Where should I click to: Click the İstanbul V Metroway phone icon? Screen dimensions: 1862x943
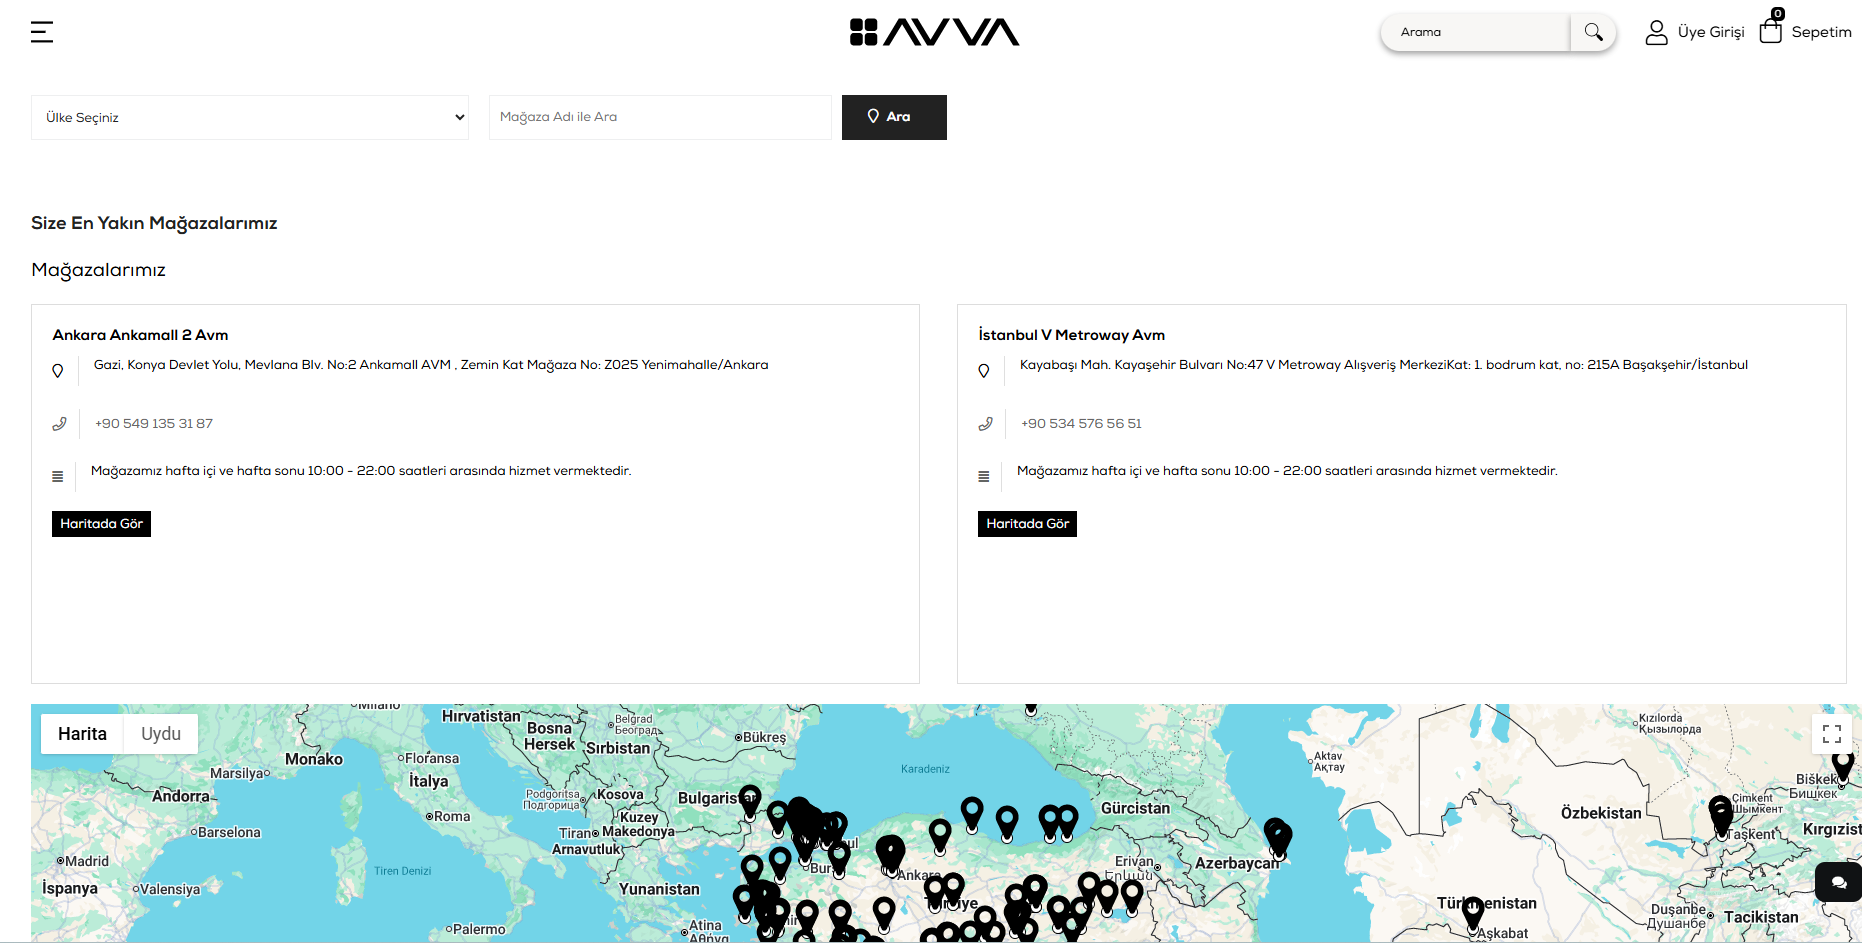click(x=985, y=424)
